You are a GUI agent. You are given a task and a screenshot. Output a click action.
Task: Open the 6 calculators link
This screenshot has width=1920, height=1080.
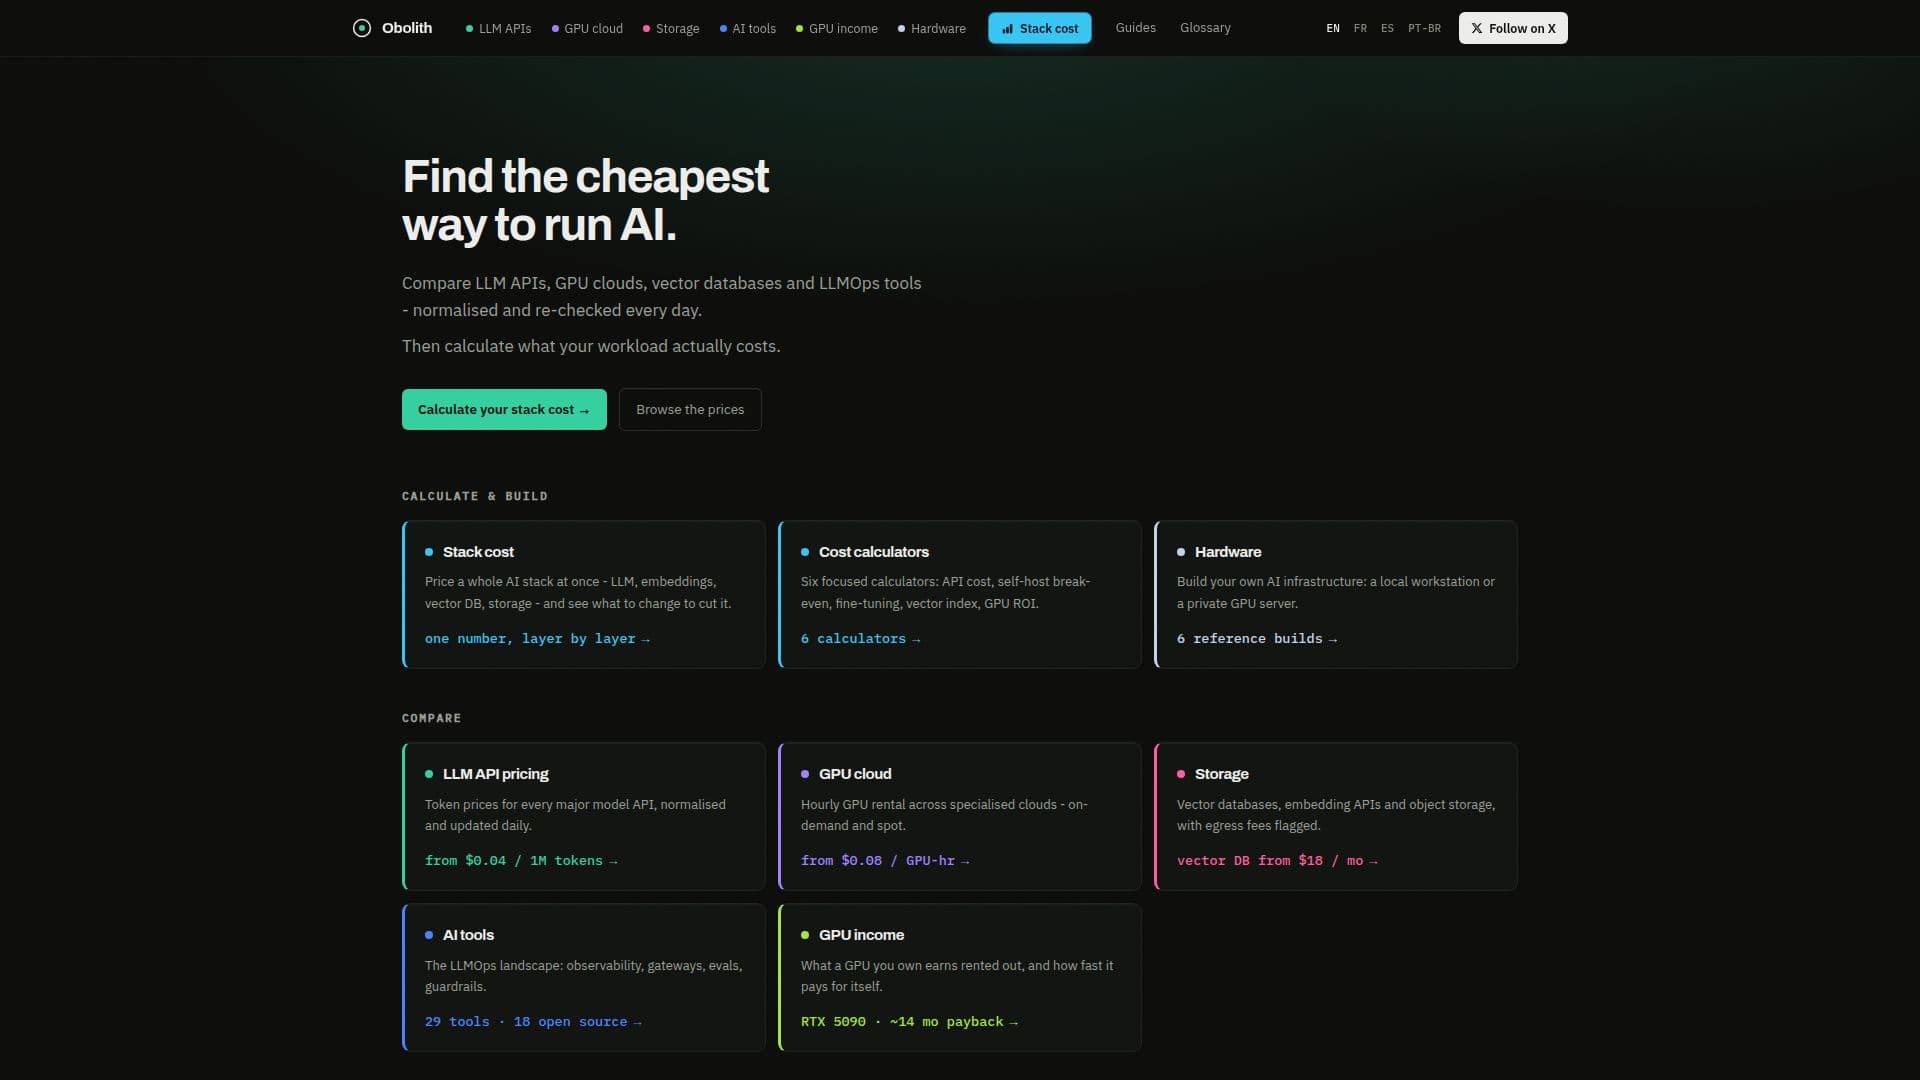tap(860, 639)
